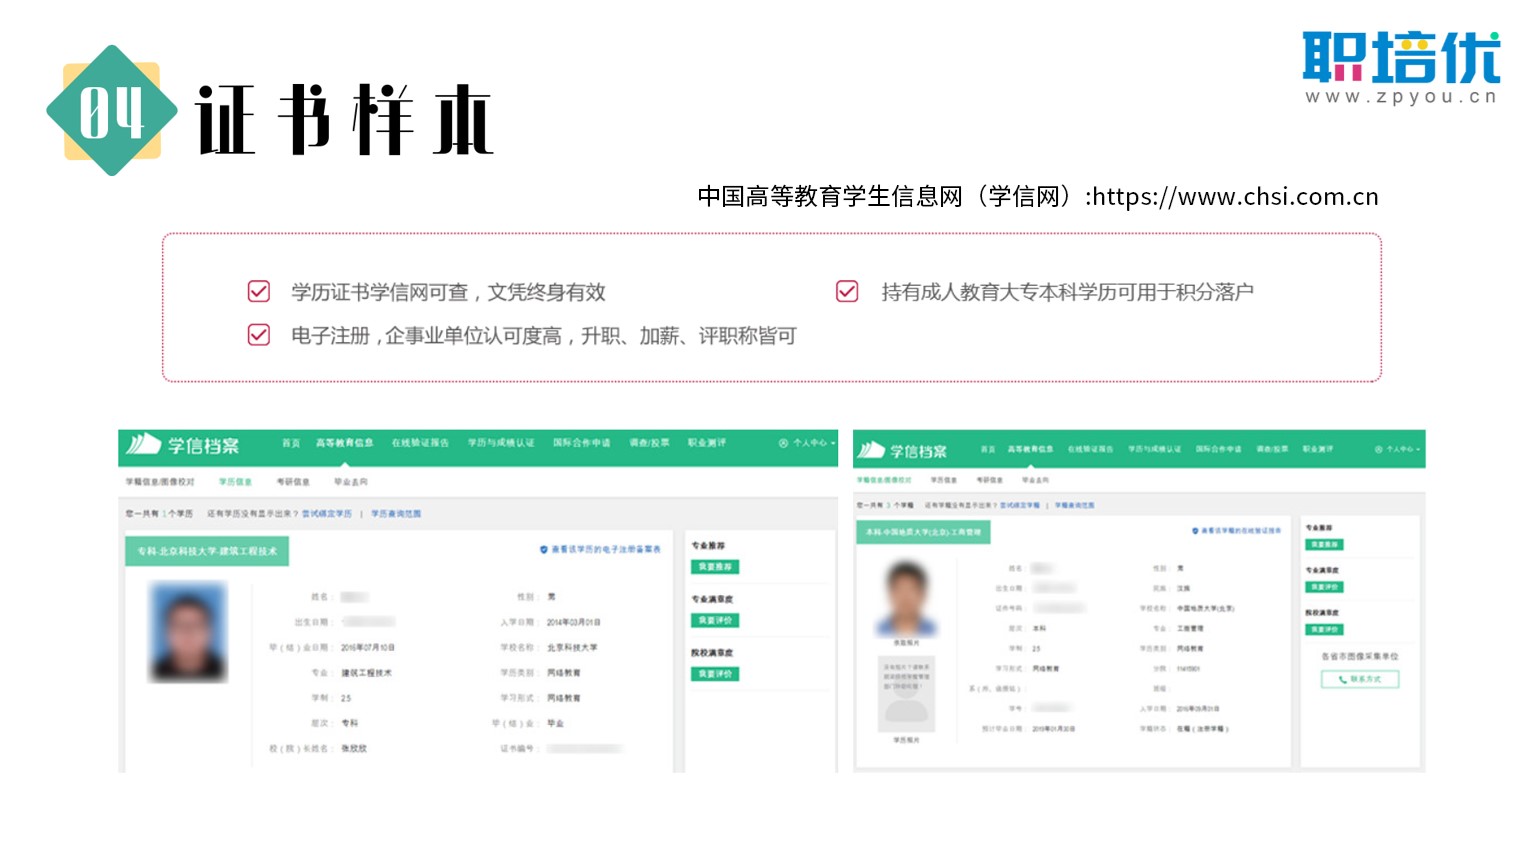1536x864 pixels.
Task: Switch to 毕业去向 tab in the right screenshot
Action: click(x=1035, y=481)
